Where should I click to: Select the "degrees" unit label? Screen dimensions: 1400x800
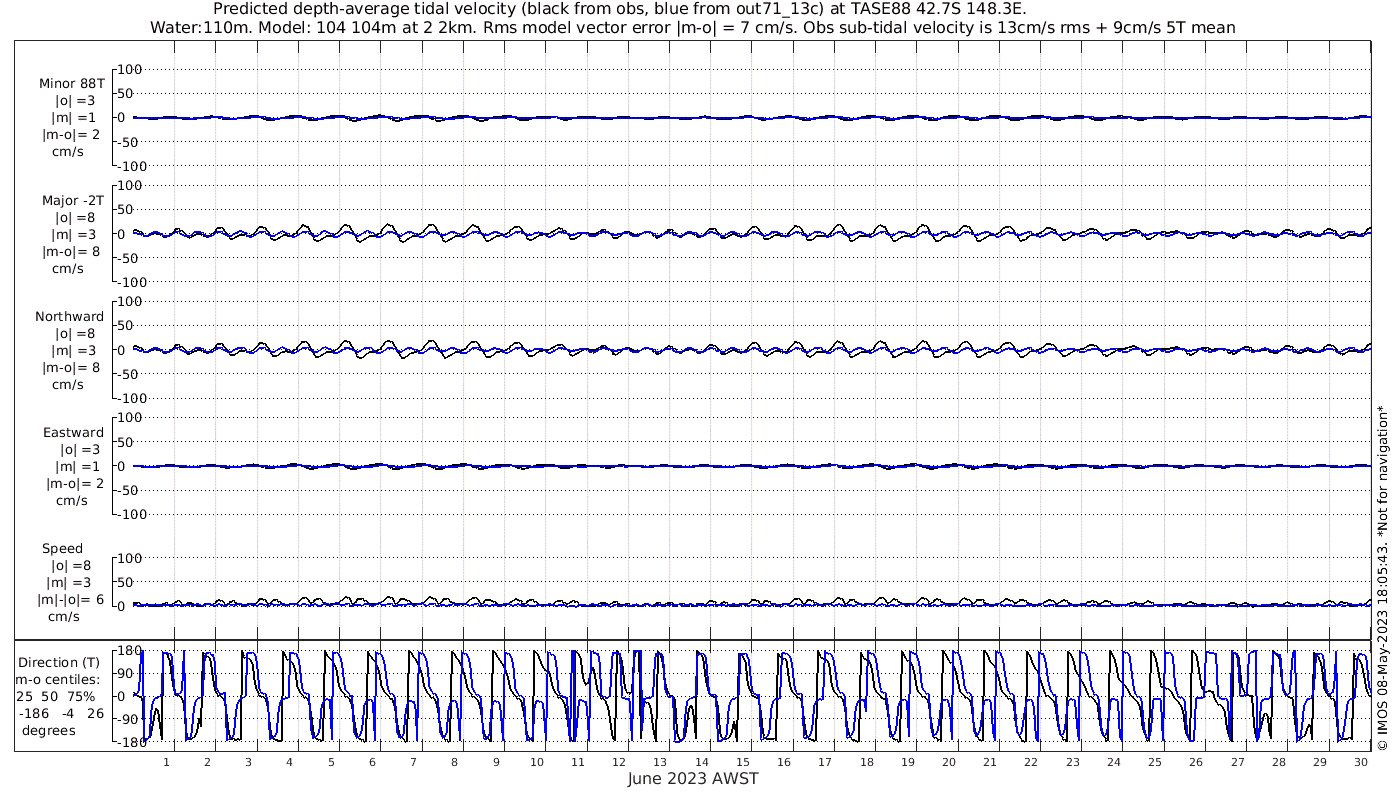(x=49, y=730)
